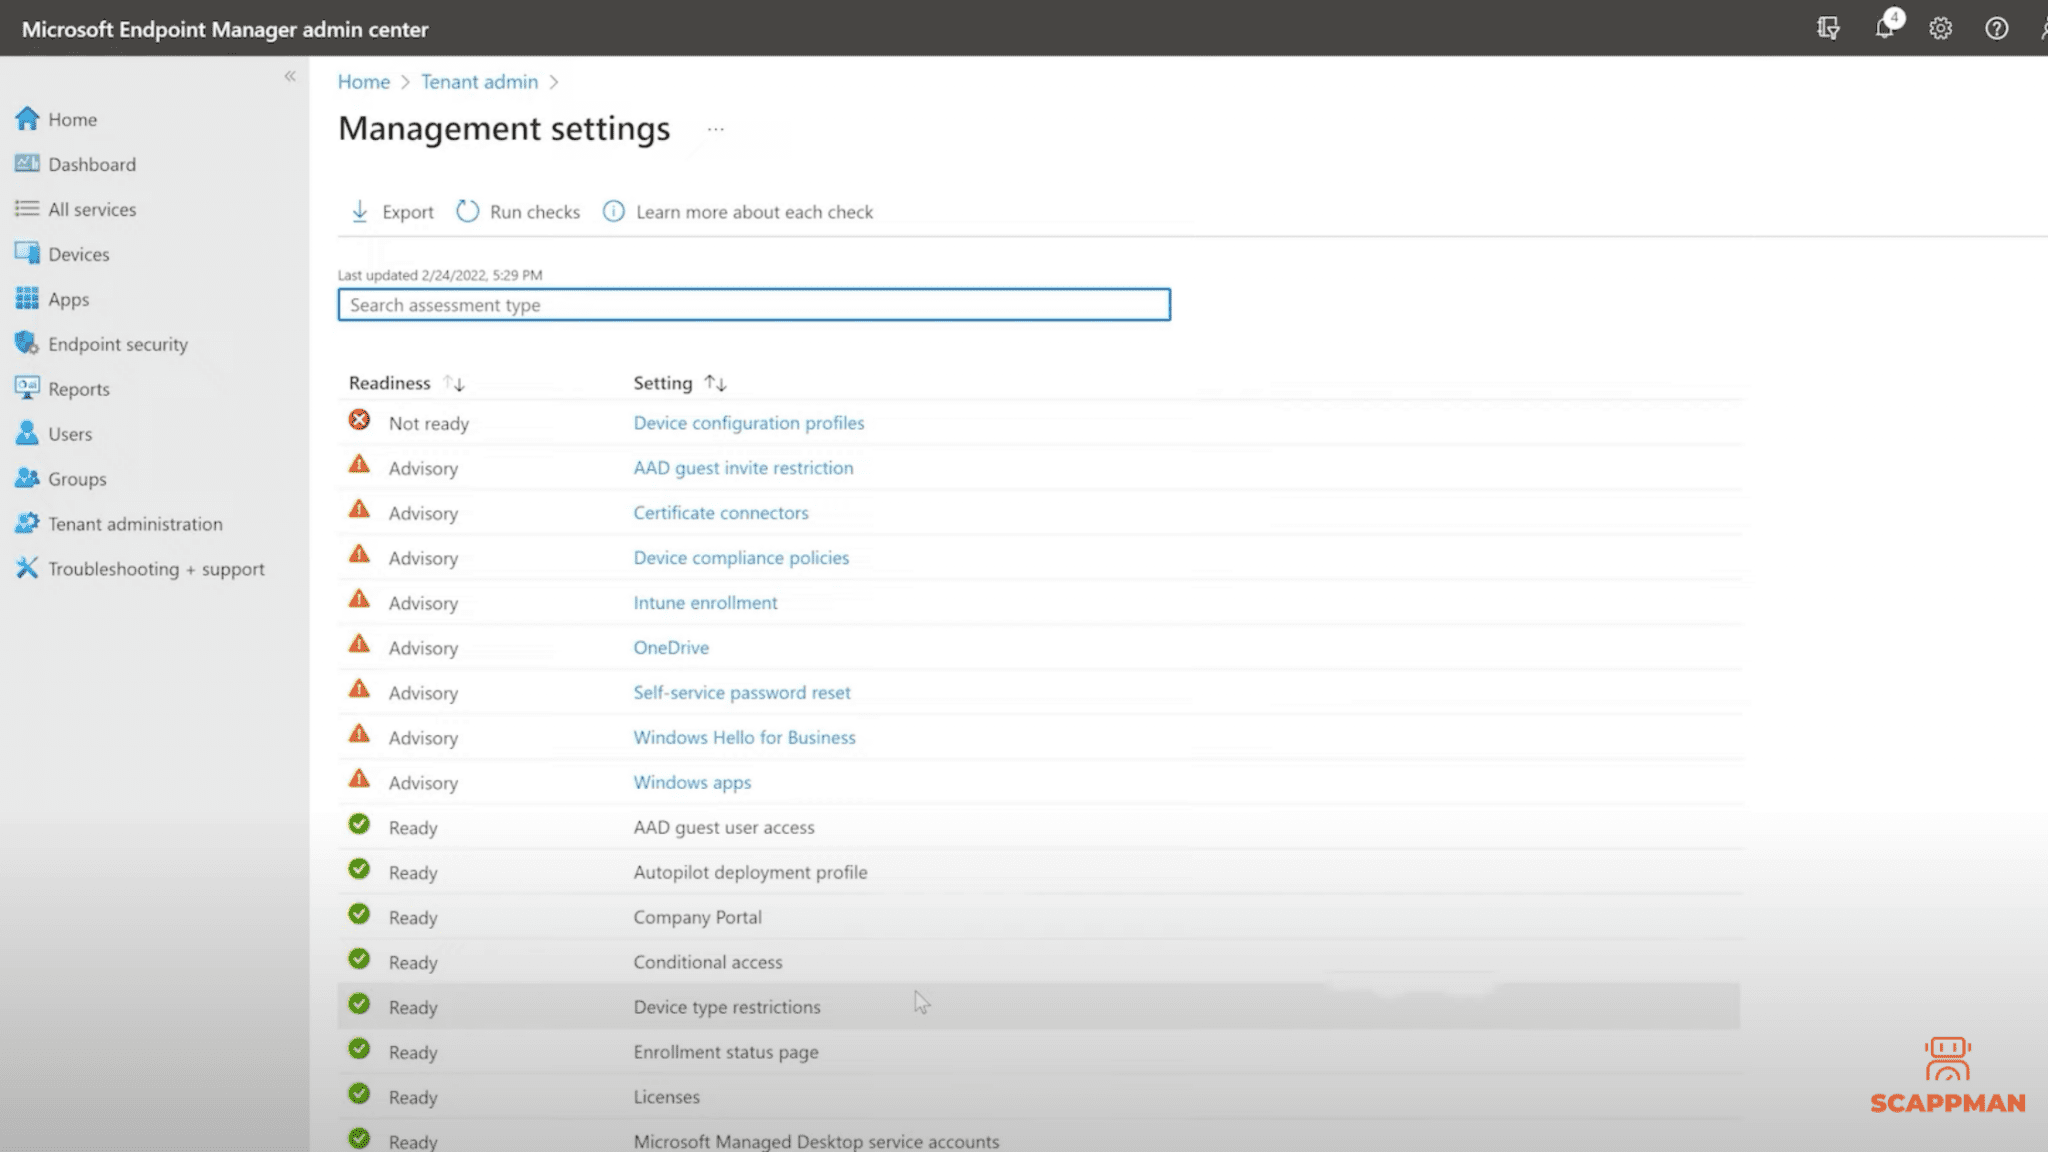Open the settings gear icon

(1940, 28)
